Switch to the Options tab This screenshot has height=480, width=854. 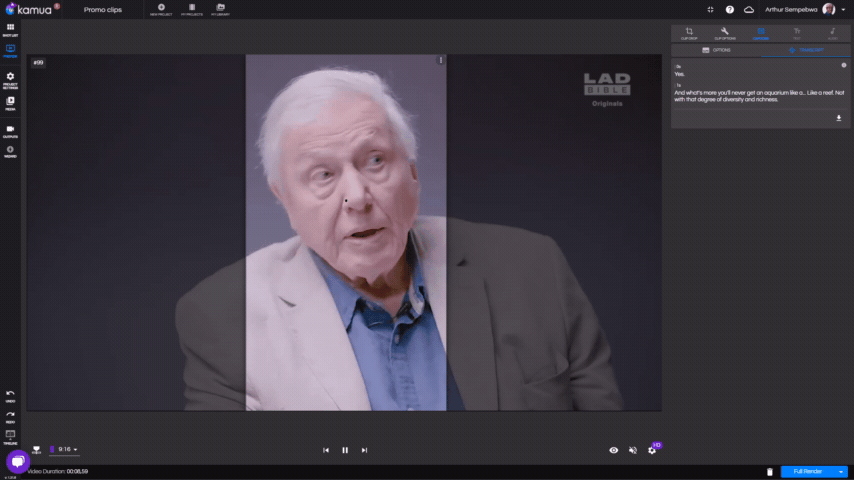point(717,49)
